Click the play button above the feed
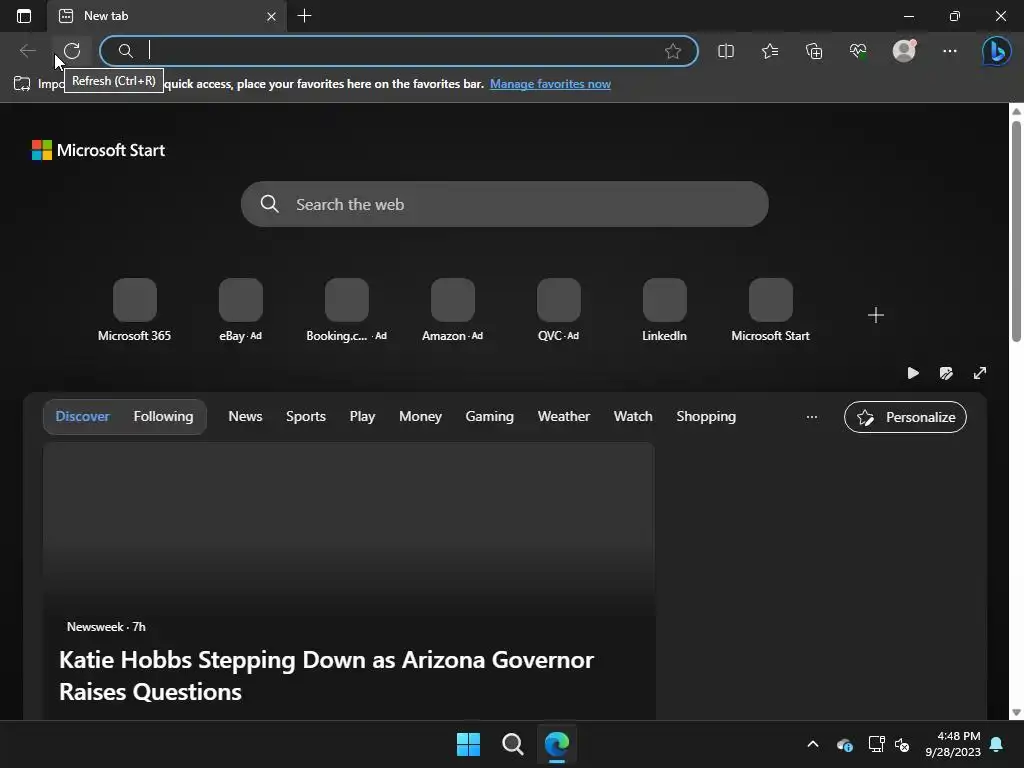 tap(913, 373)
